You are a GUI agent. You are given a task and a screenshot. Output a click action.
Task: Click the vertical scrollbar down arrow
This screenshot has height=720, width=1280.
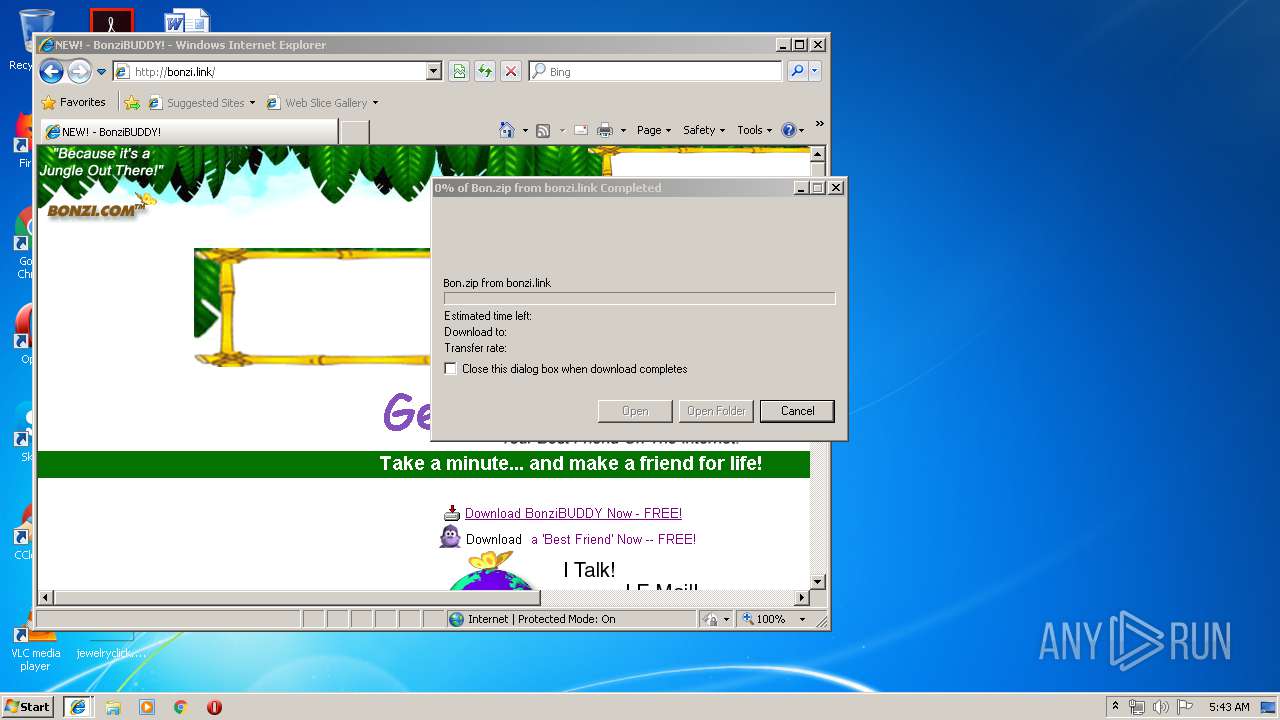(817, 581)
